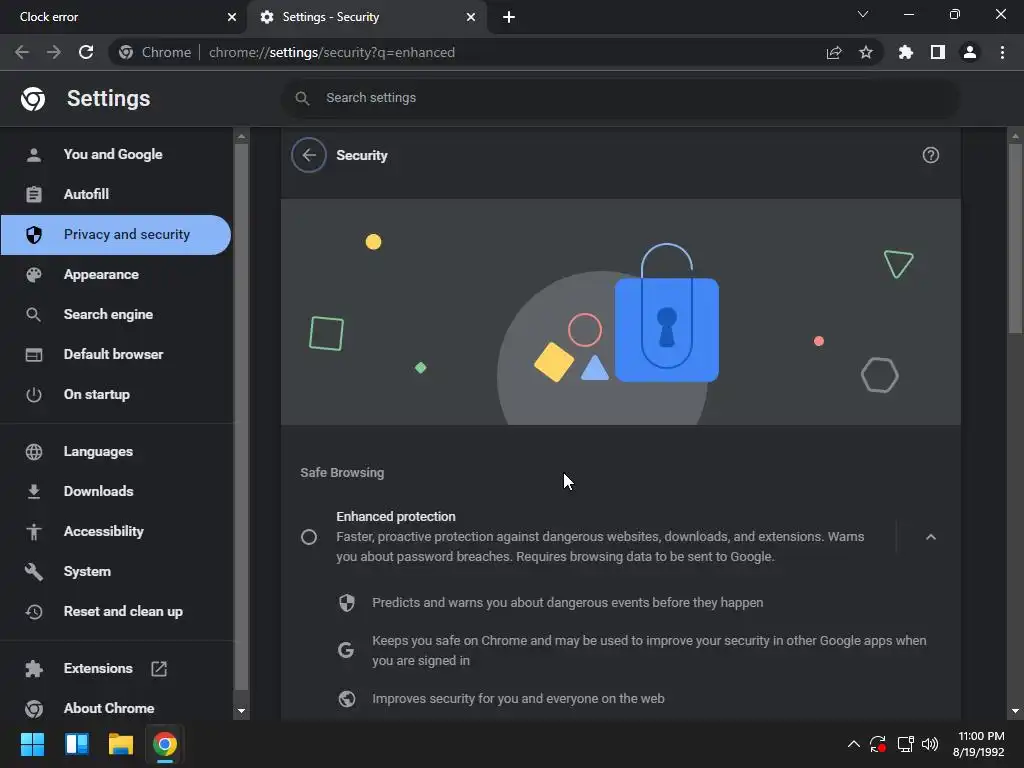This screenshot has width=1024, height=768.
Task: Click the sidebar scrollbar up arrow
Action: tap(241, 136)
